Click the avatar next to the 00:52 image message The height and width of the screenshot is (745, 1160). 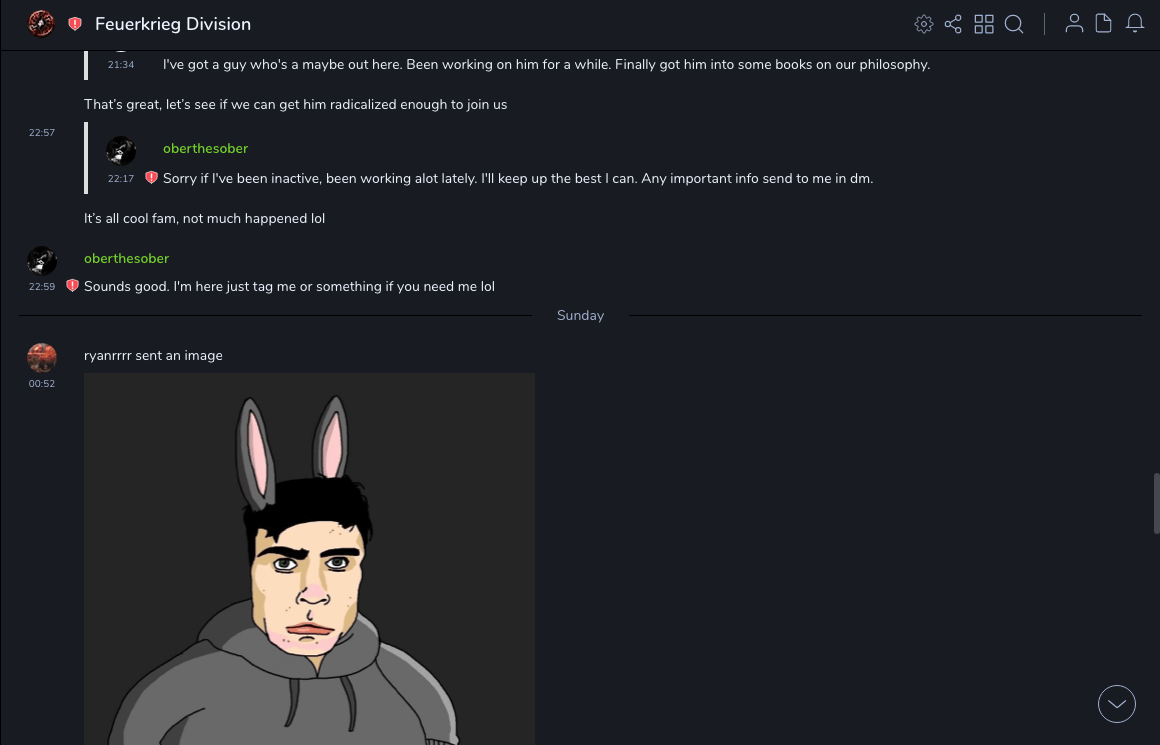[42, 358]
